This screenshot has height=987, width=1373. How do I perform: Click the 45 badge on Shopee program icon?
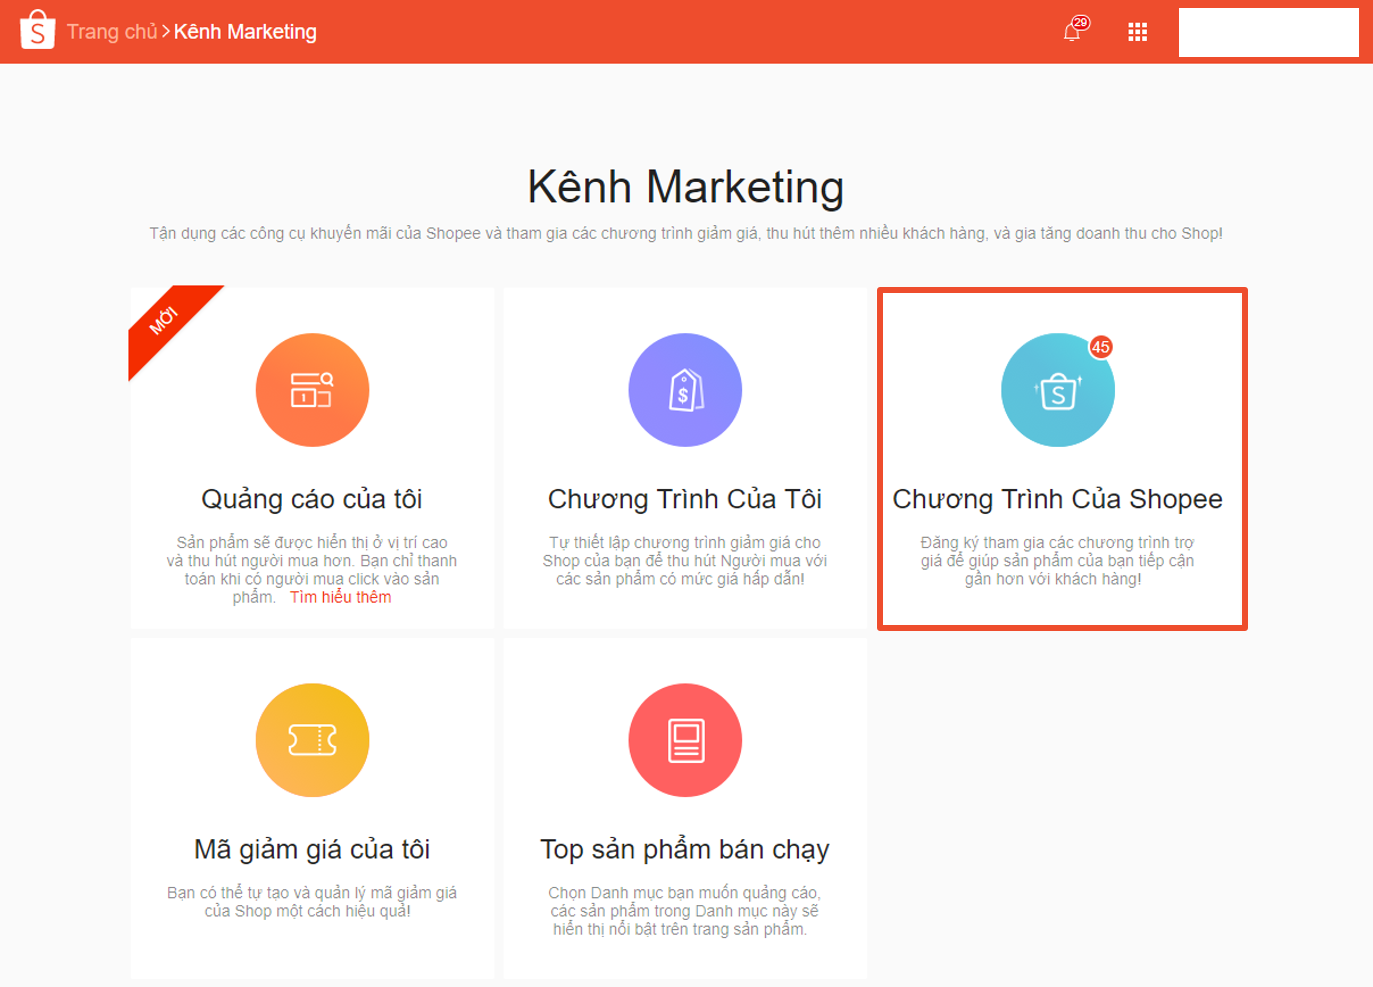(x=1101, y=347)
